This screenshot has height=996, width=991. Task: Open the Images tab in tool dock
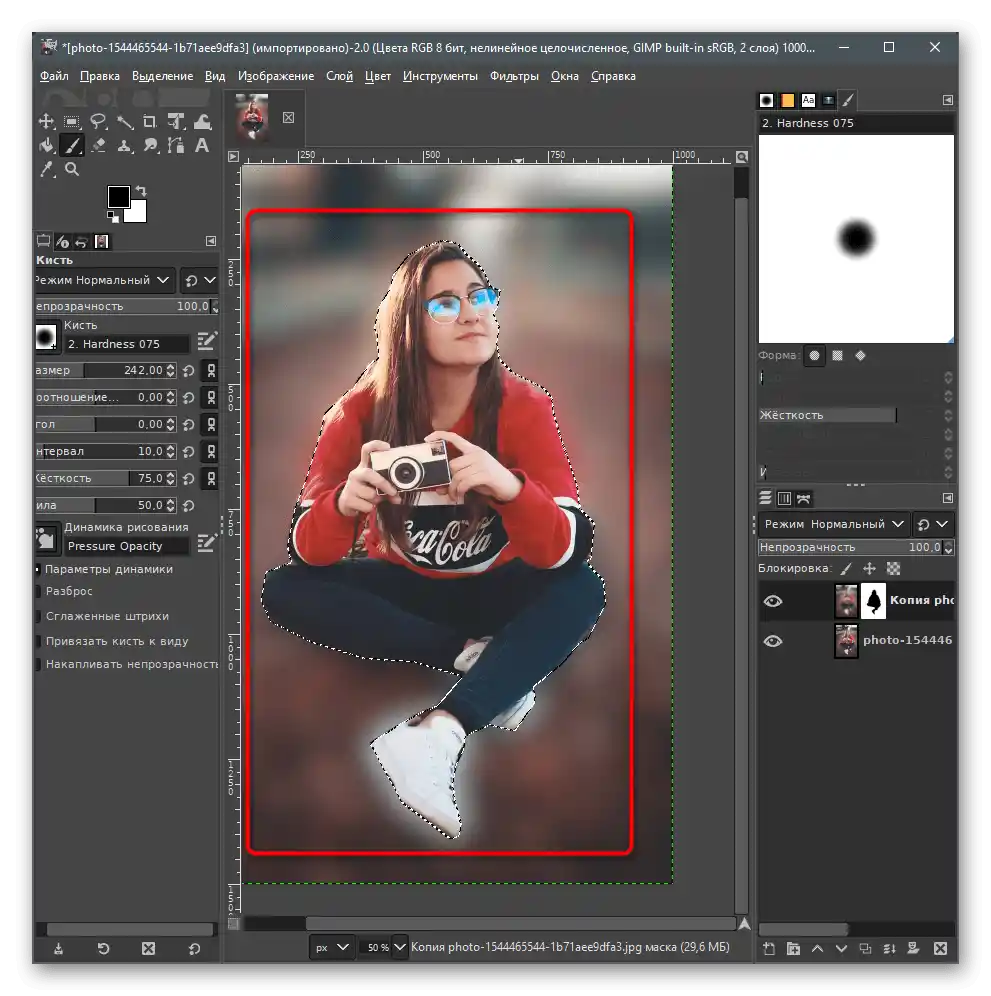102,241
